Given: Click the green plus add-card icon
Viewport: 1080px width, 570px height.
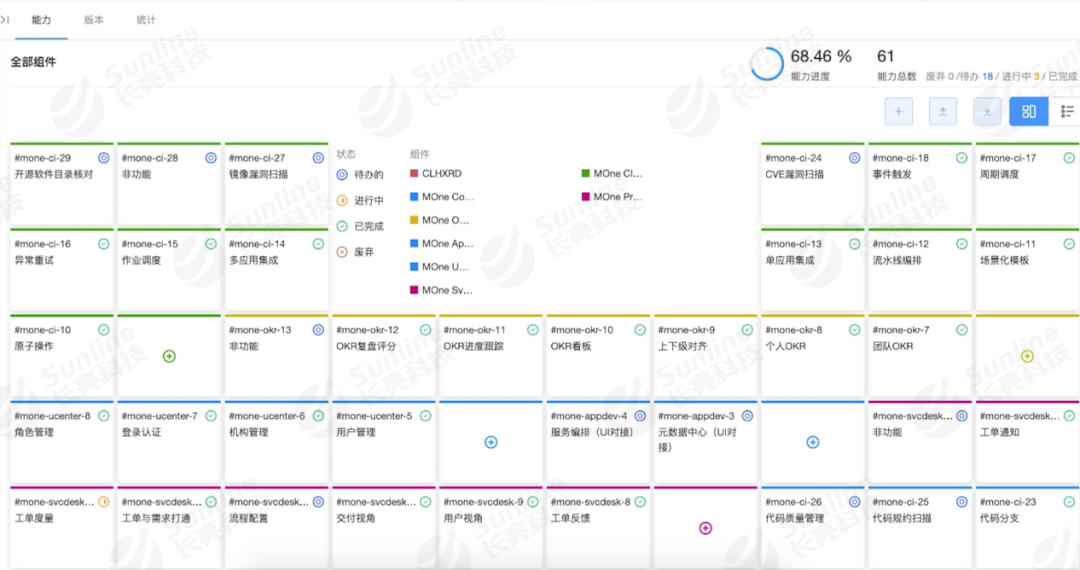Looking at the screenshot, I should click(x=169, y=356).
